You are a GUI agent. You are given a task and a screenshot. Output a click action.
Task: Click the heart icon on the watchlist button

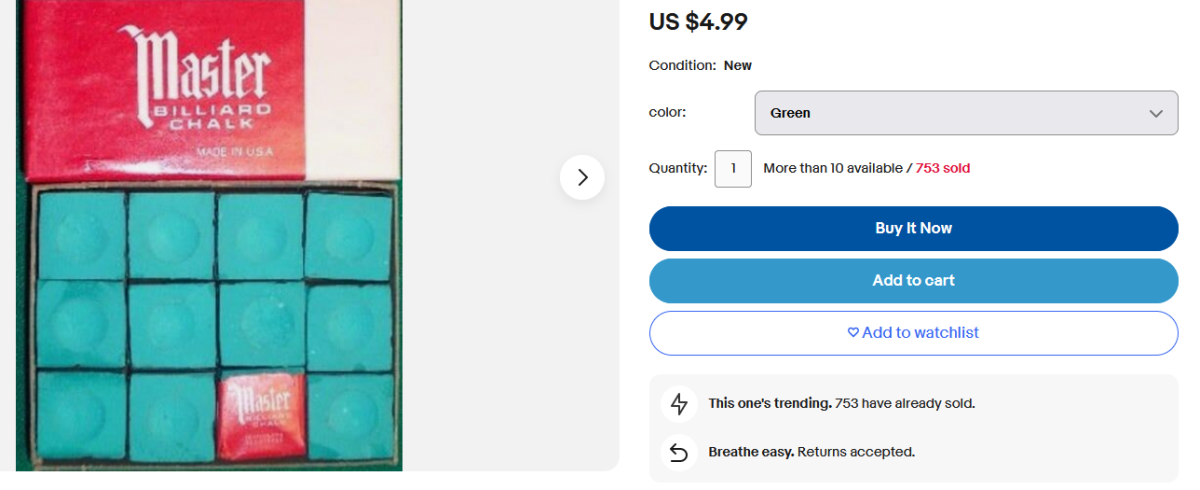coord(853,333)
